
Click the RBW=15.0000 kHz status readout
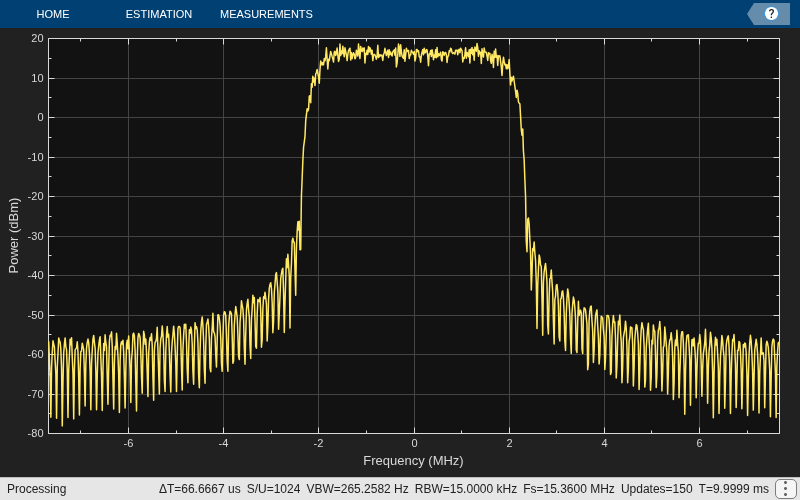point(465,489)
